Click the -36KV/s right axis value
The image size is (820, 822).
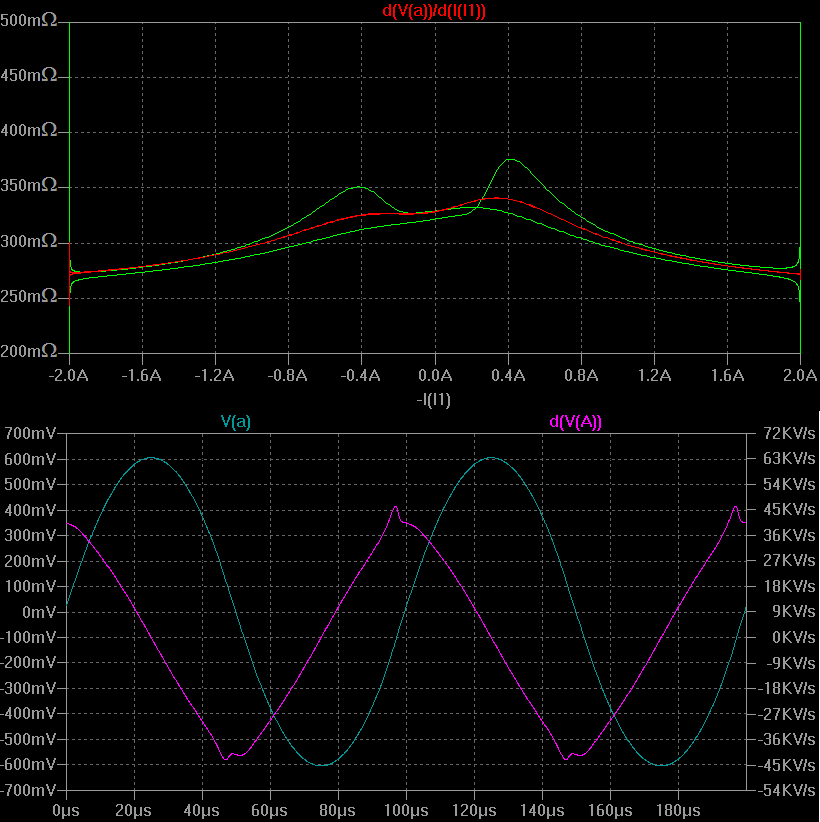point(787,739)
